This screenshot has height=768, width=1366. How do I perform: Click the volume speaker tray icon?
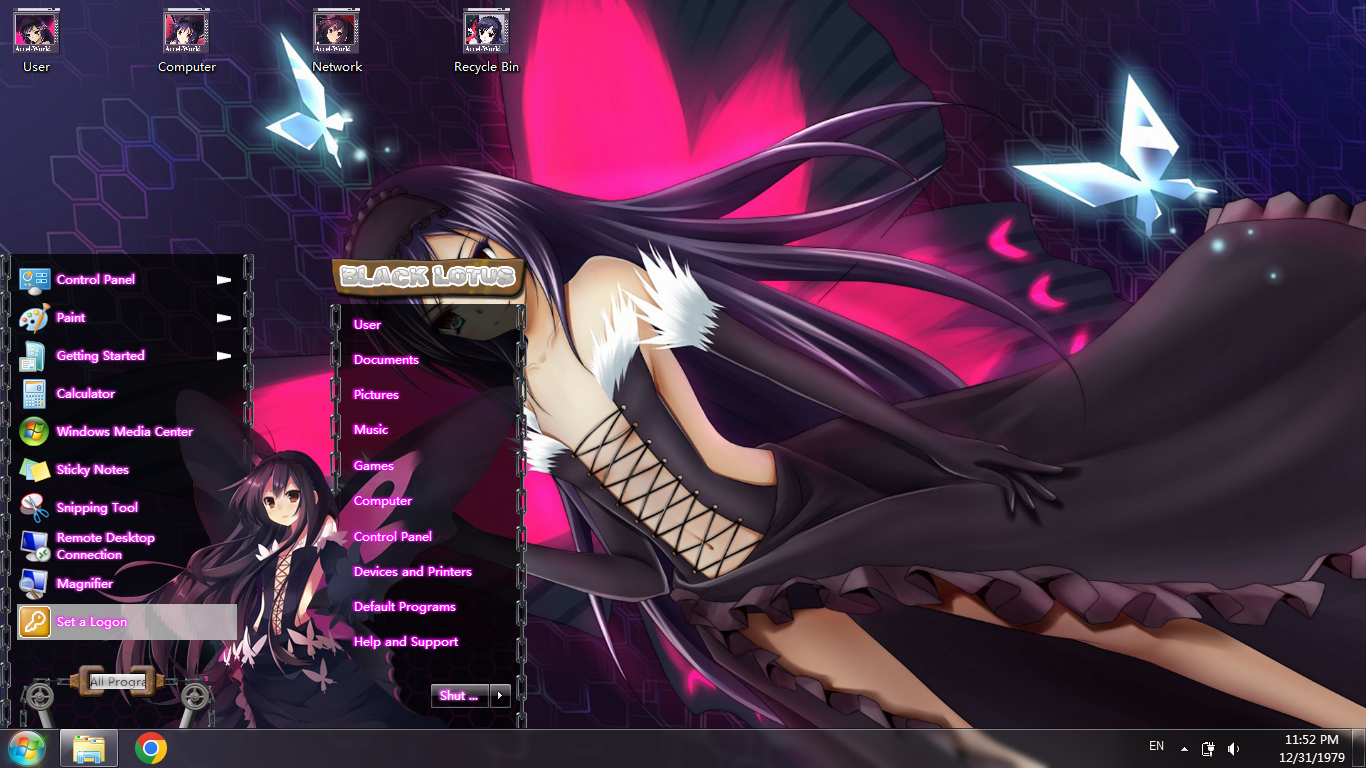(x=1233, y=748)
